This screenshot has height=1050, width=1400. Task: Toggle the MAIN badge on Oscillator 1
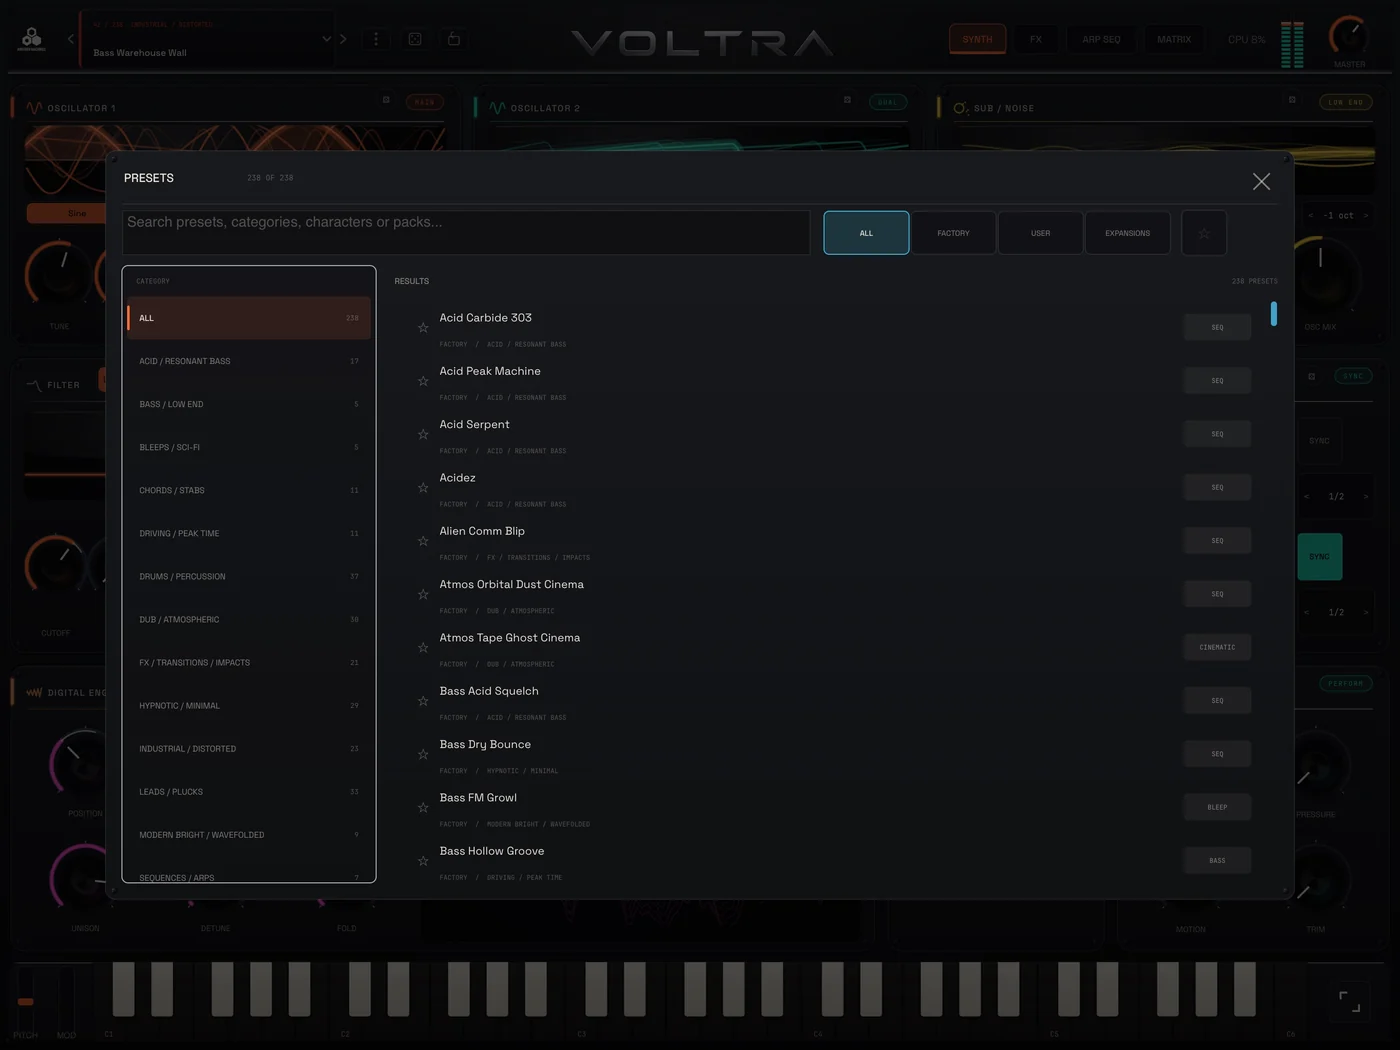(x=425, y=102)
